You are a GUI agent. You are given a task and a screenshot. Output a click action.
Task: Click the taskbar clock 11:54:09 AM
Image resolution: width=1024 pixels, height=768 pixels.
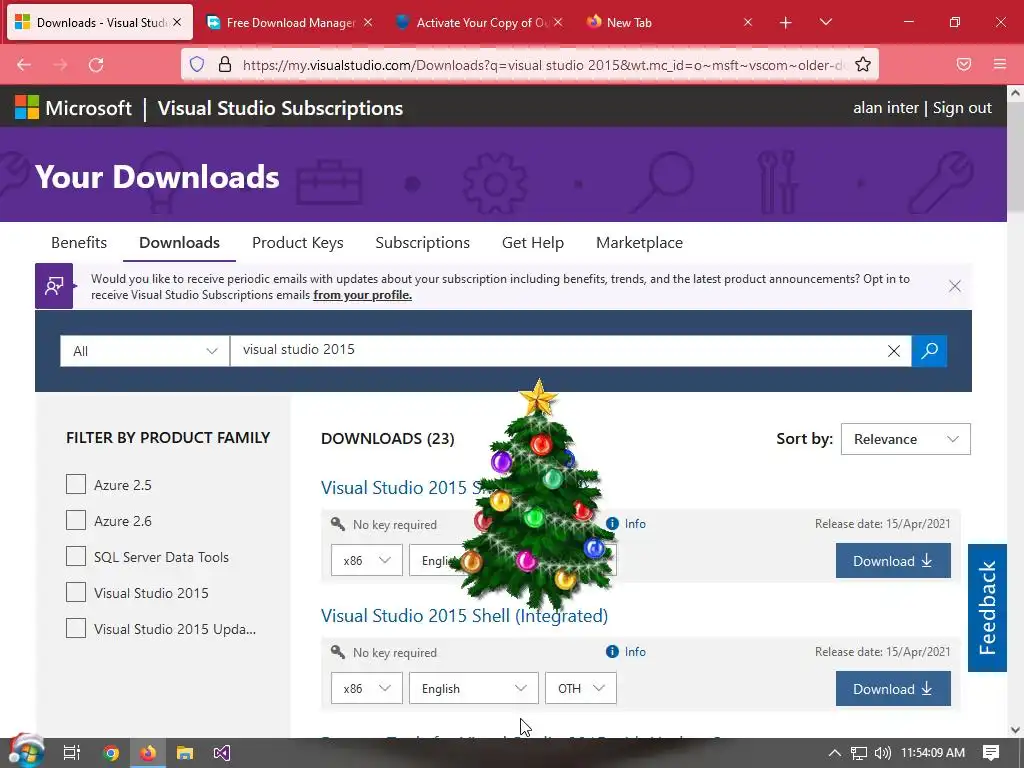[x=933, y=753]
